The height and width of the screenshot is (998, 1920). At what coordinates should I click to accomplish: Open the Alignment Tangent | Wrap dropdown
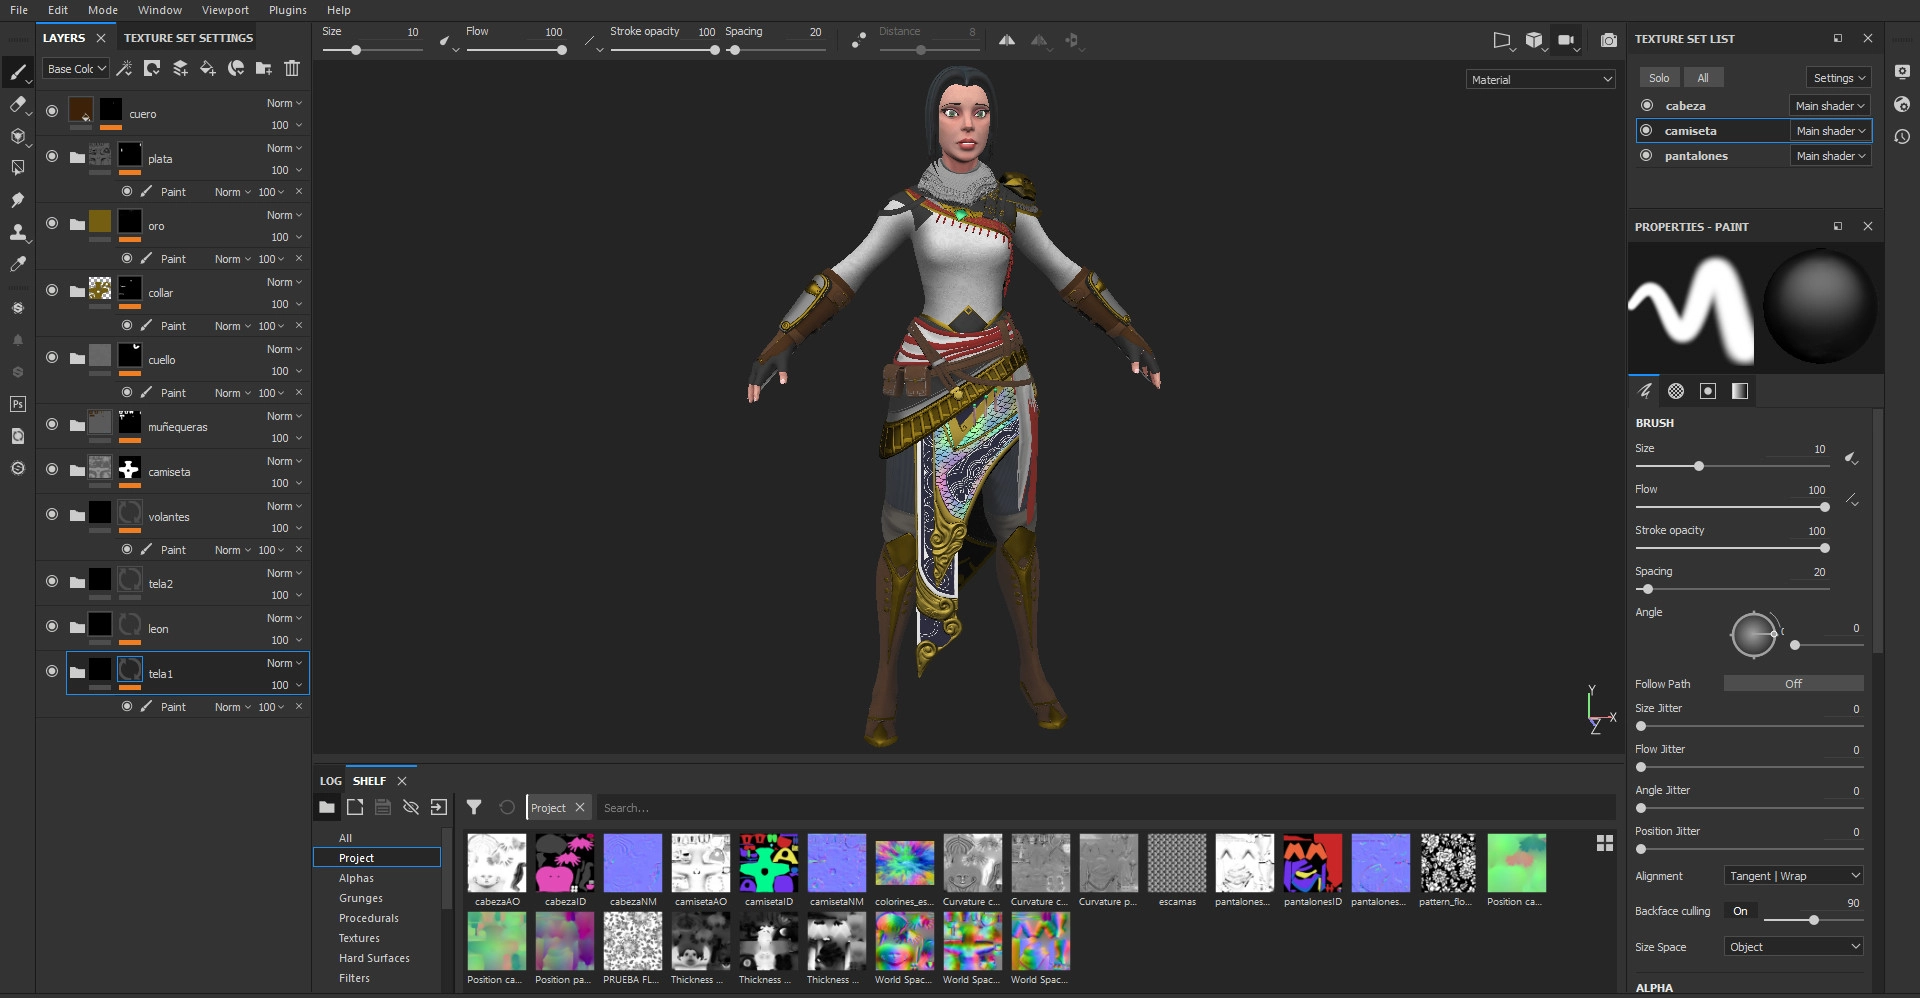coord(1793,876)
